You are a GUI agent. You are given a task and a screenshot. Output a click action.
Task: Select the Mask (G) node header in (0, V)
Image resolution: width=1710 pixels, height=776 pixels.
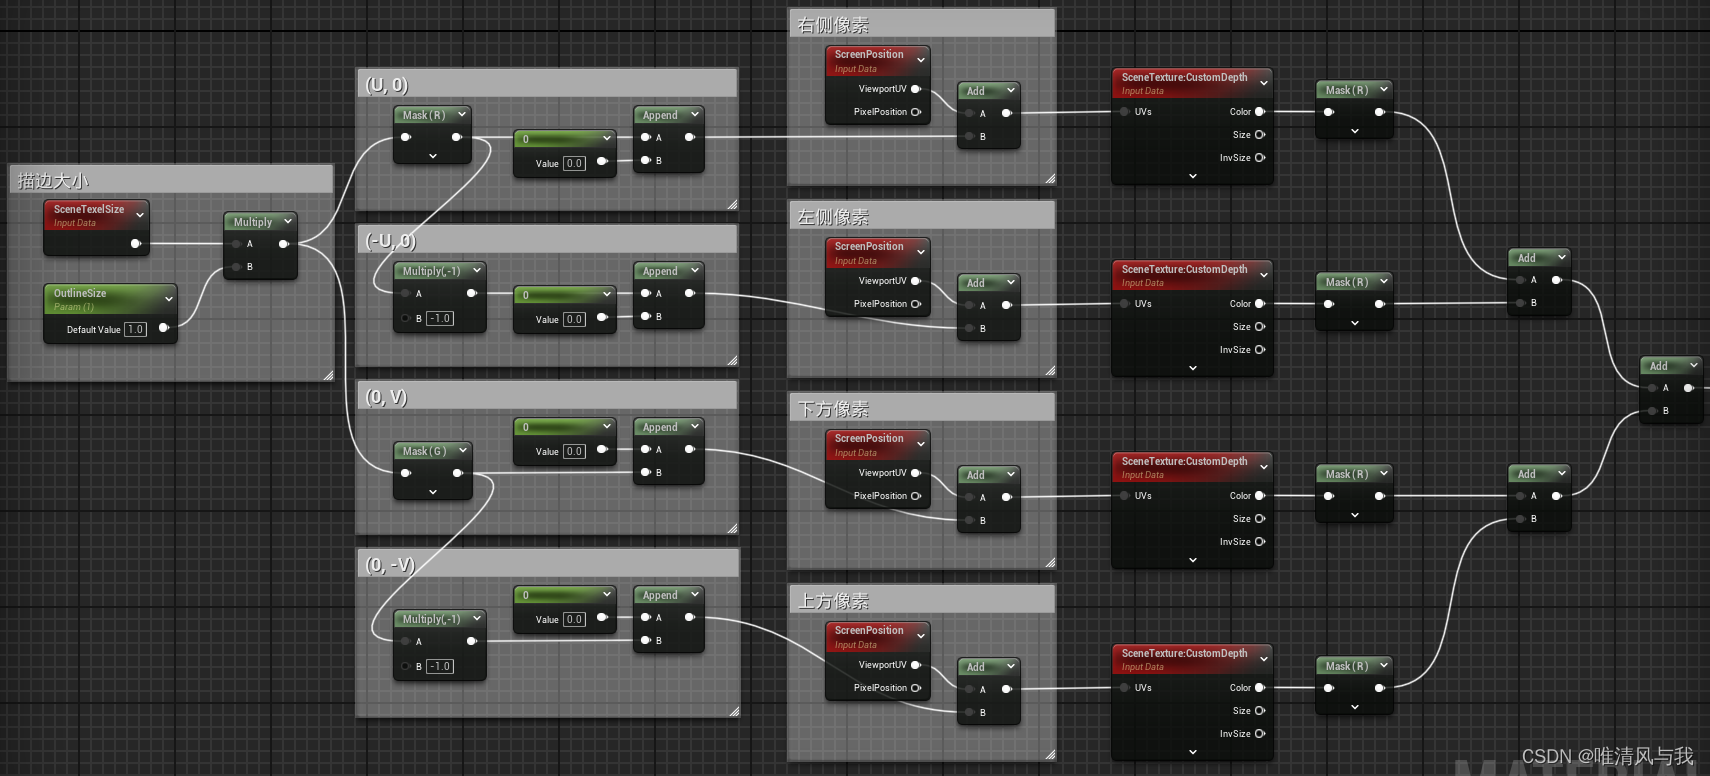point(432,451)
